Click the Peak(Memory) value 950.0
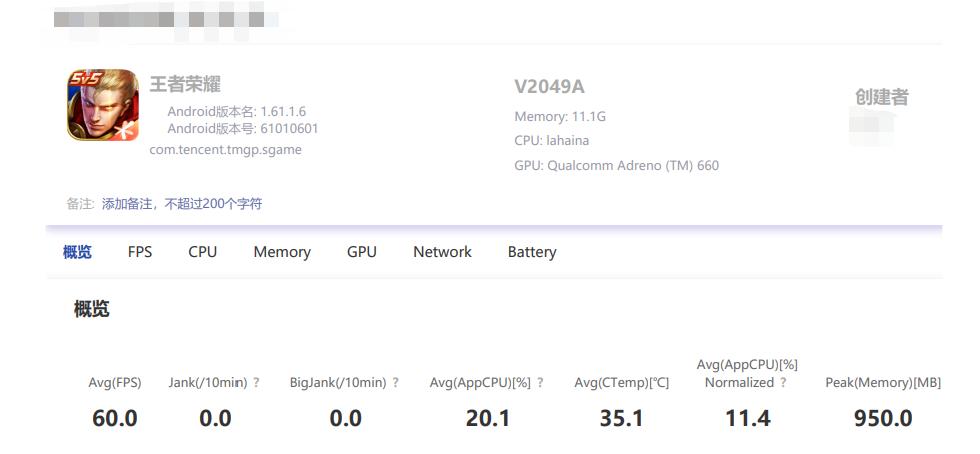 (x=883, y=418)
